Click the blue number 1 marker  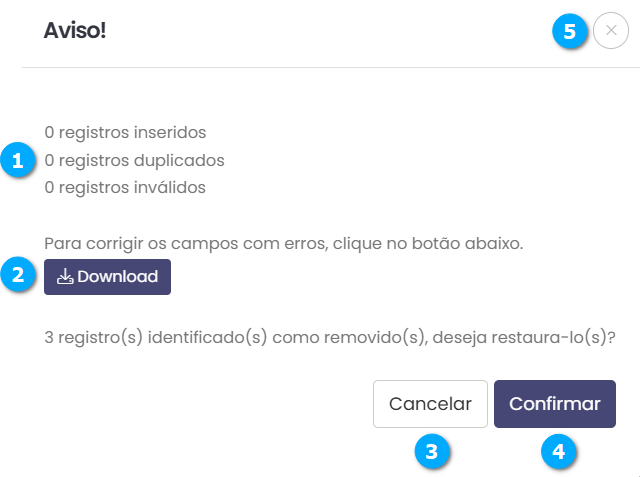(x=17, y=159)
